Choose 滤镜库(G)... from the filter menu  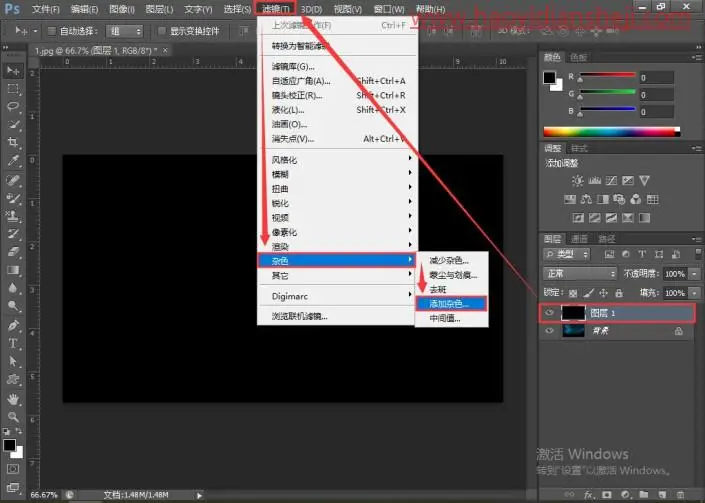point(337,67)
